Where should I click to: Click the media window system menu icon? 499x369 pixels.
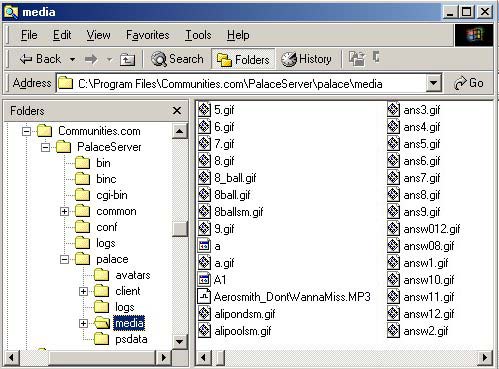coord(11,12)
